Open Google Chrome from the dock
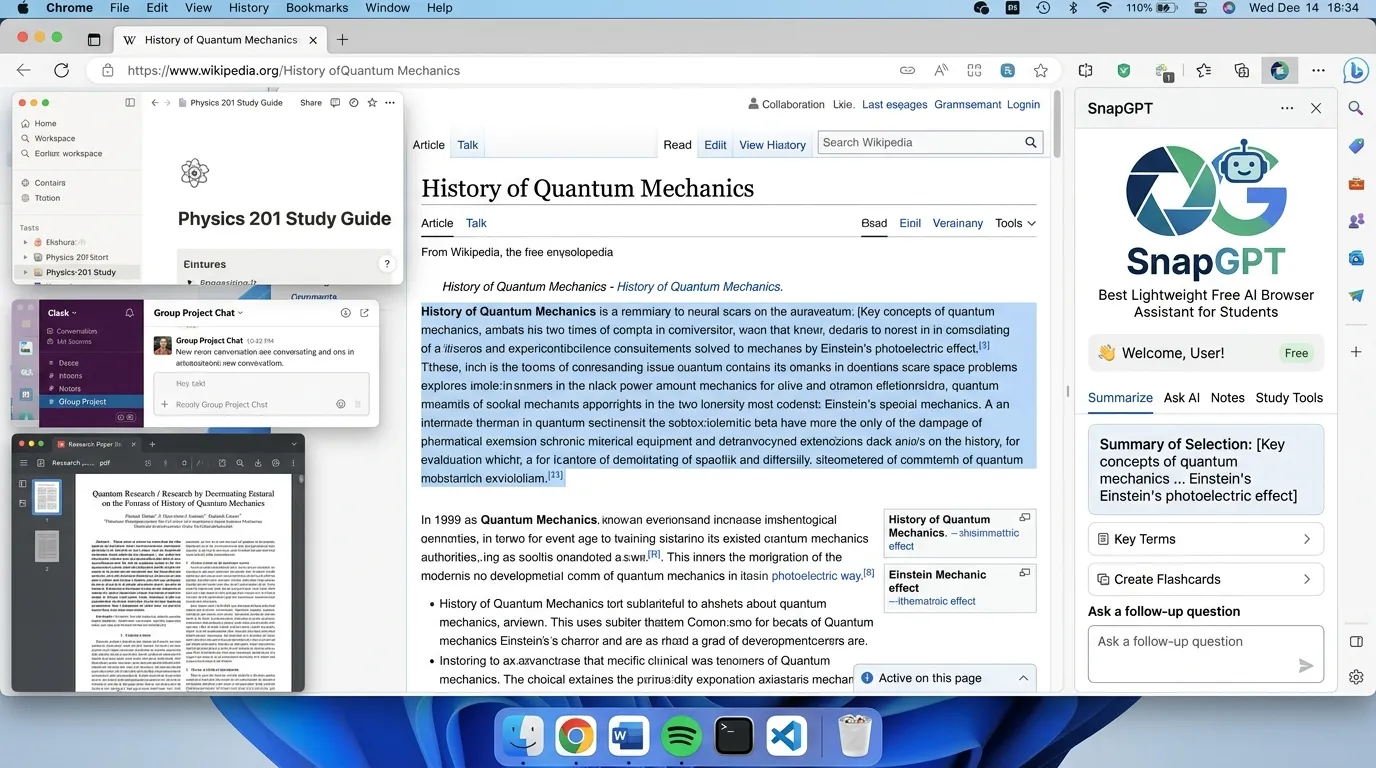1376x768 pixels. click(575, 737)
